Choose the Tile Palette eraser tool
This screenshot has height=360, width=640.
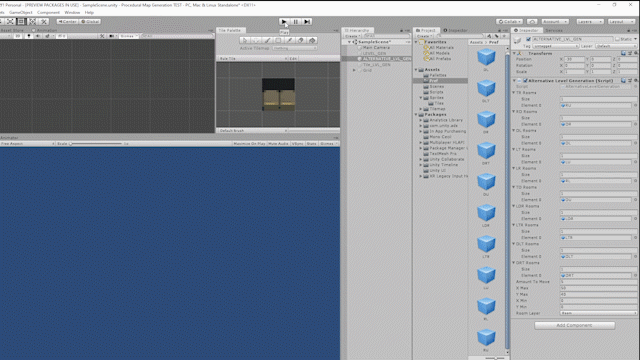pyautogui.click(x=301, y=40)
